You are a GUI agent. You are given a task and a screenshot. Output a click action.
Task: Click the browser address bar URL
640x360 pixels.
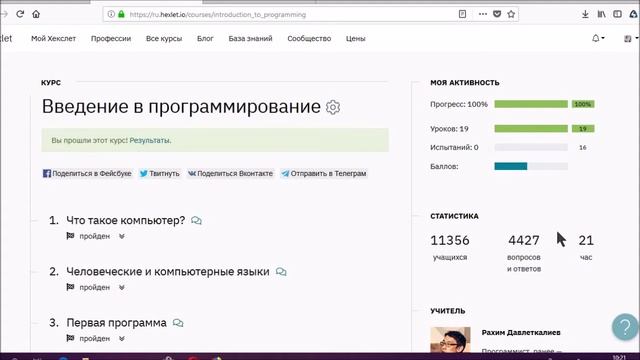click(218, 15)
